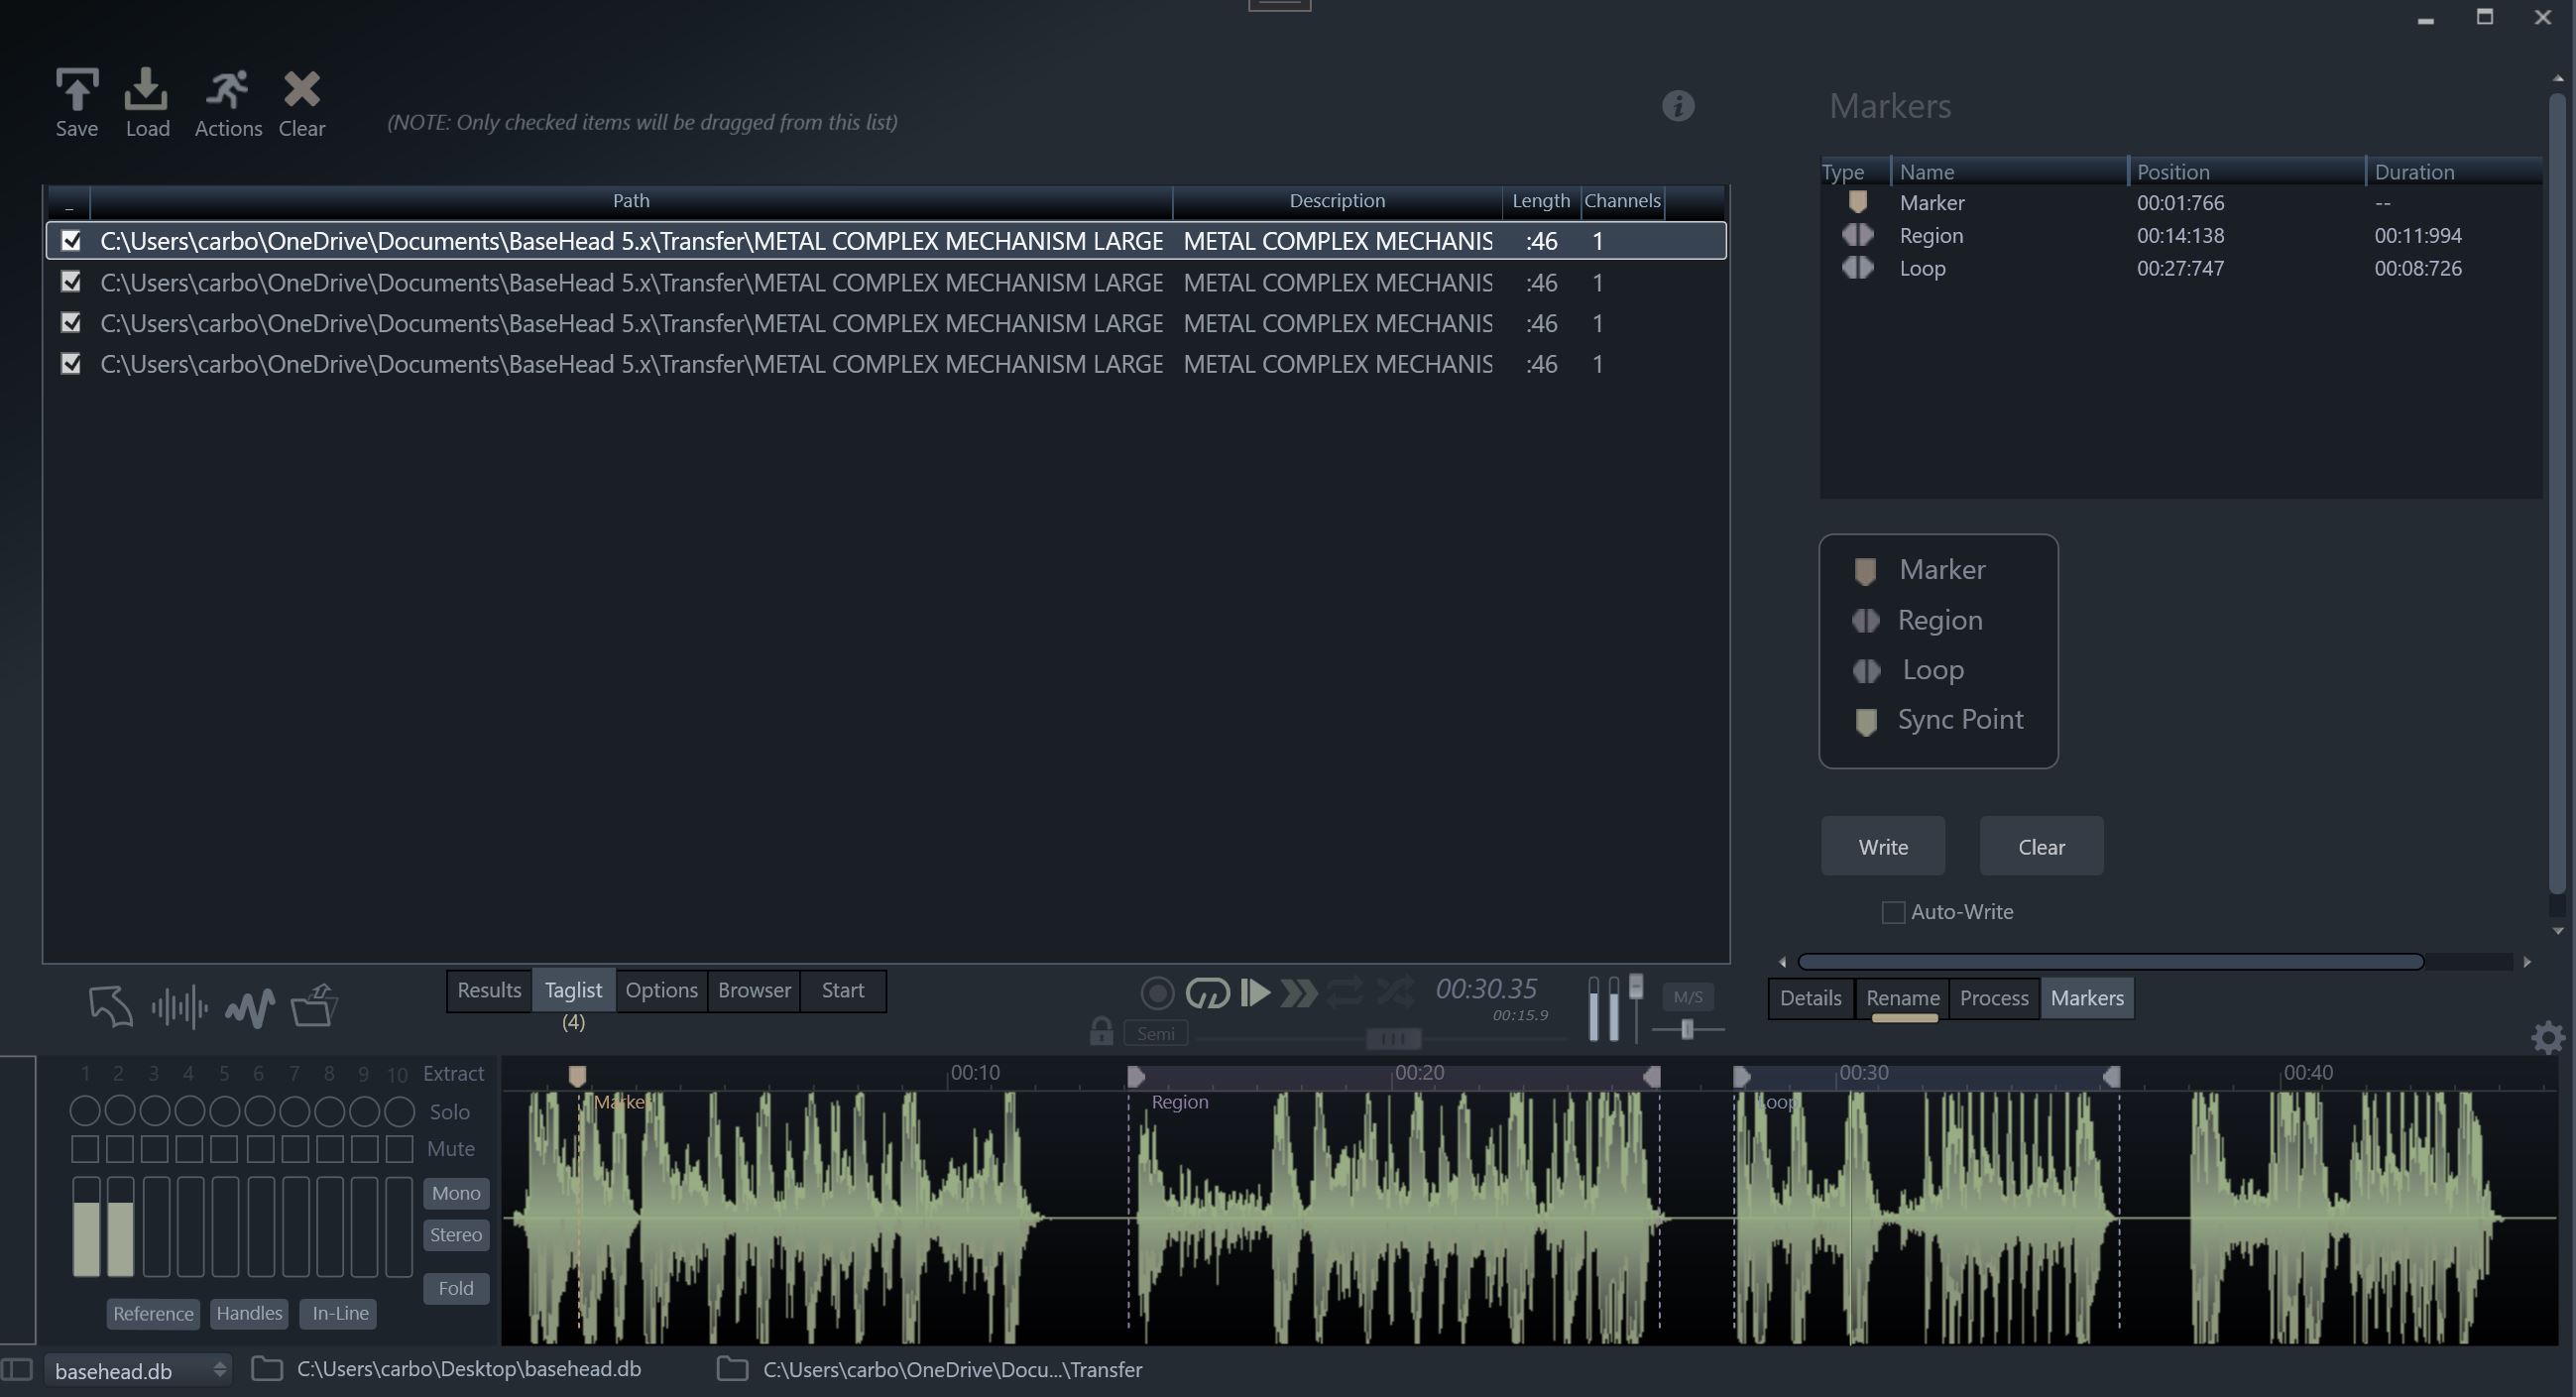
Task: Click the Stereo button
Action: point(456,1235)
